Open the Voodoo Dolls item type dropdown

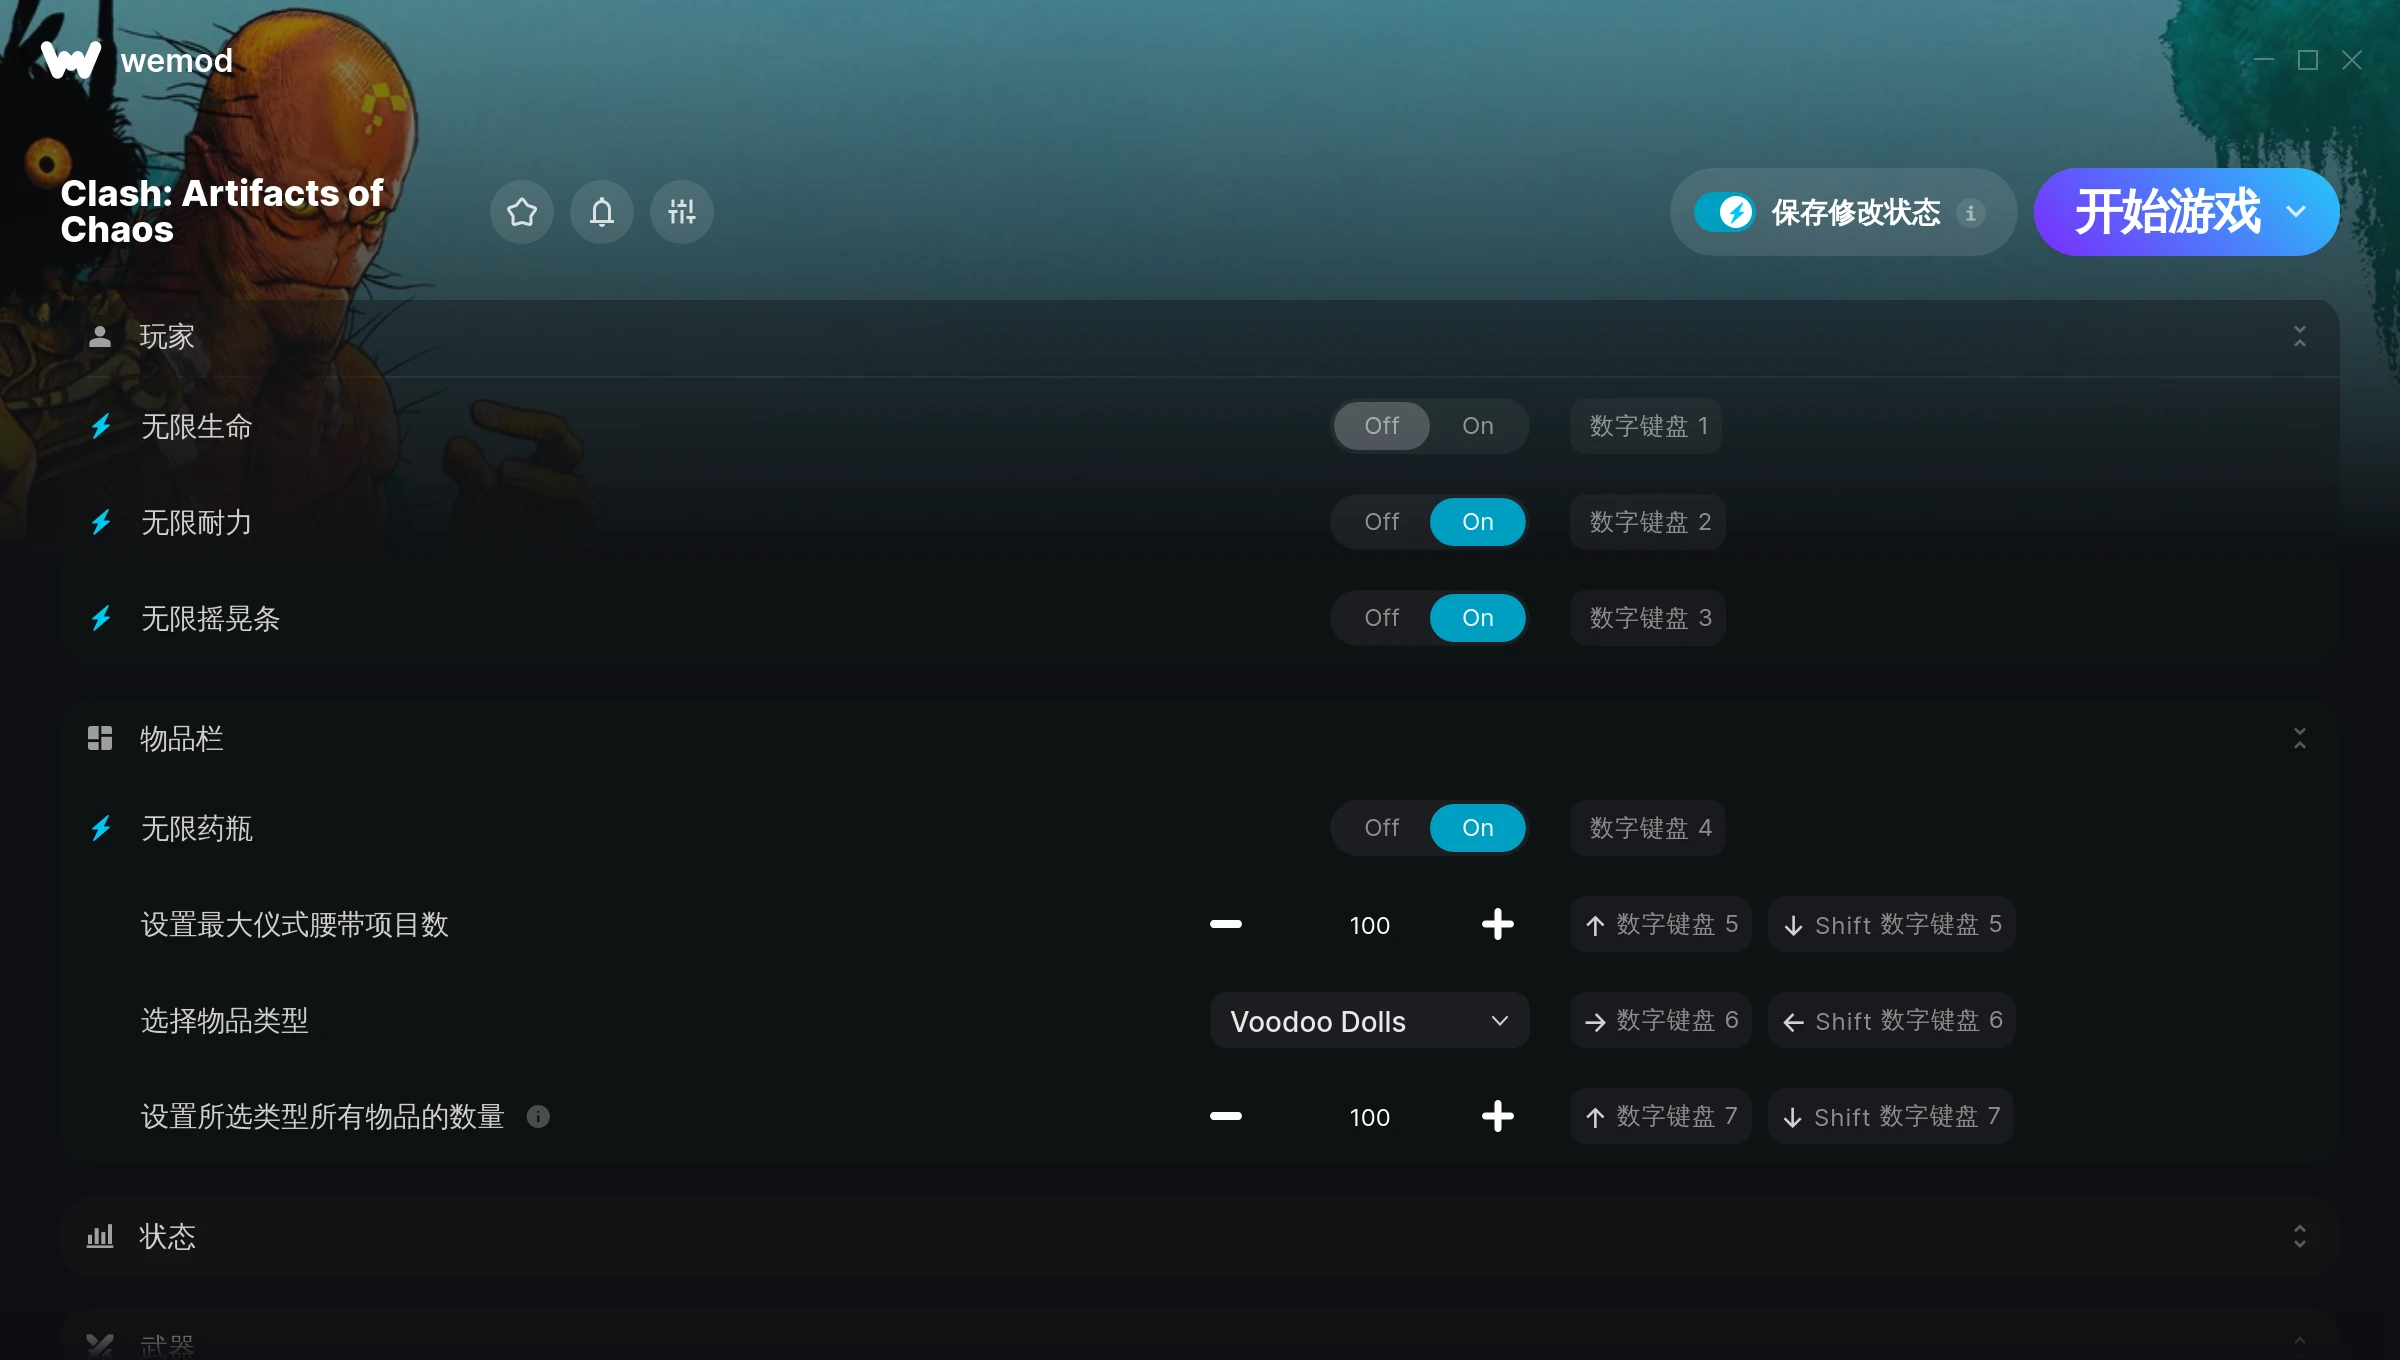click(1370, 1021)
